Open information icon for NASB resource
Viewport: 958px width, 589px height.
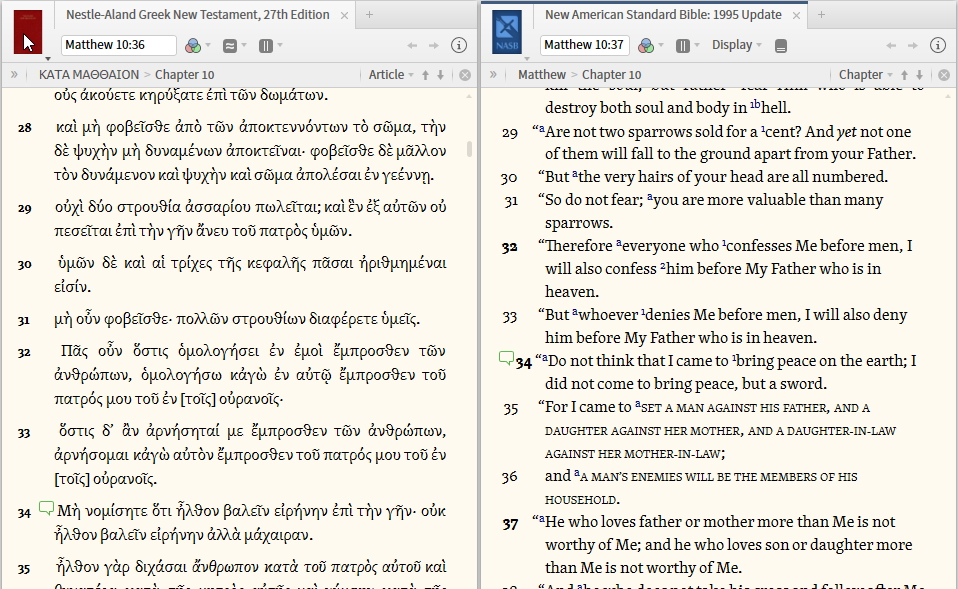click(x=938, y=45)
